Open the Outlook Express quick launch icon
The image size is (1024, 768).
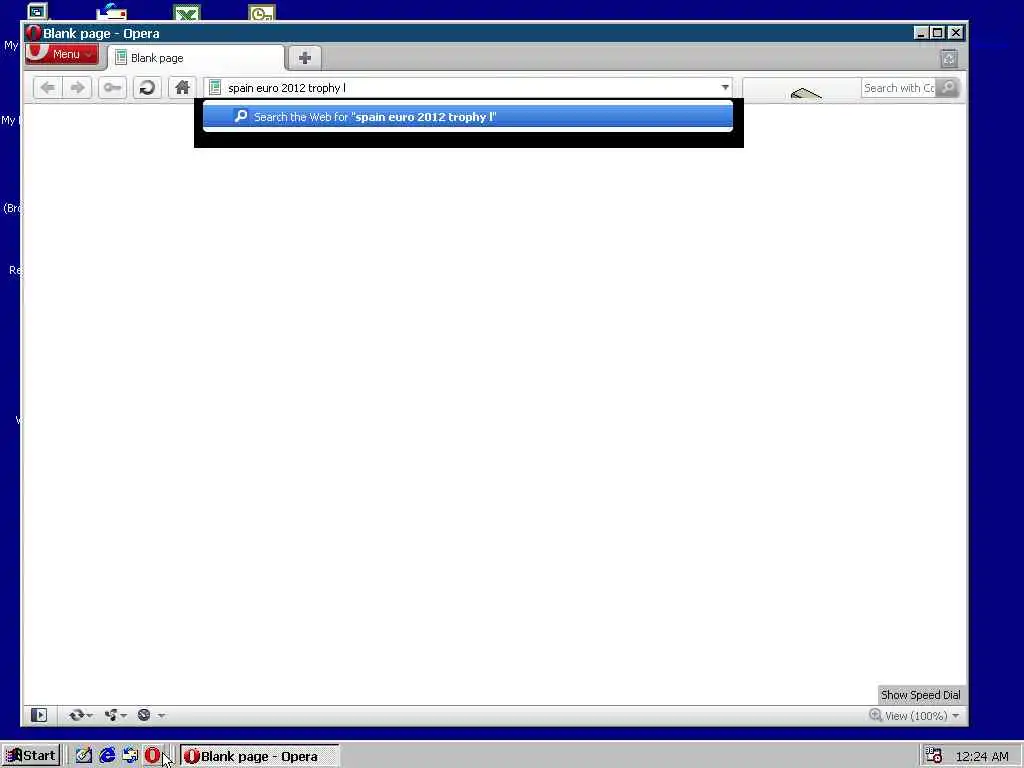click(130, 756)
